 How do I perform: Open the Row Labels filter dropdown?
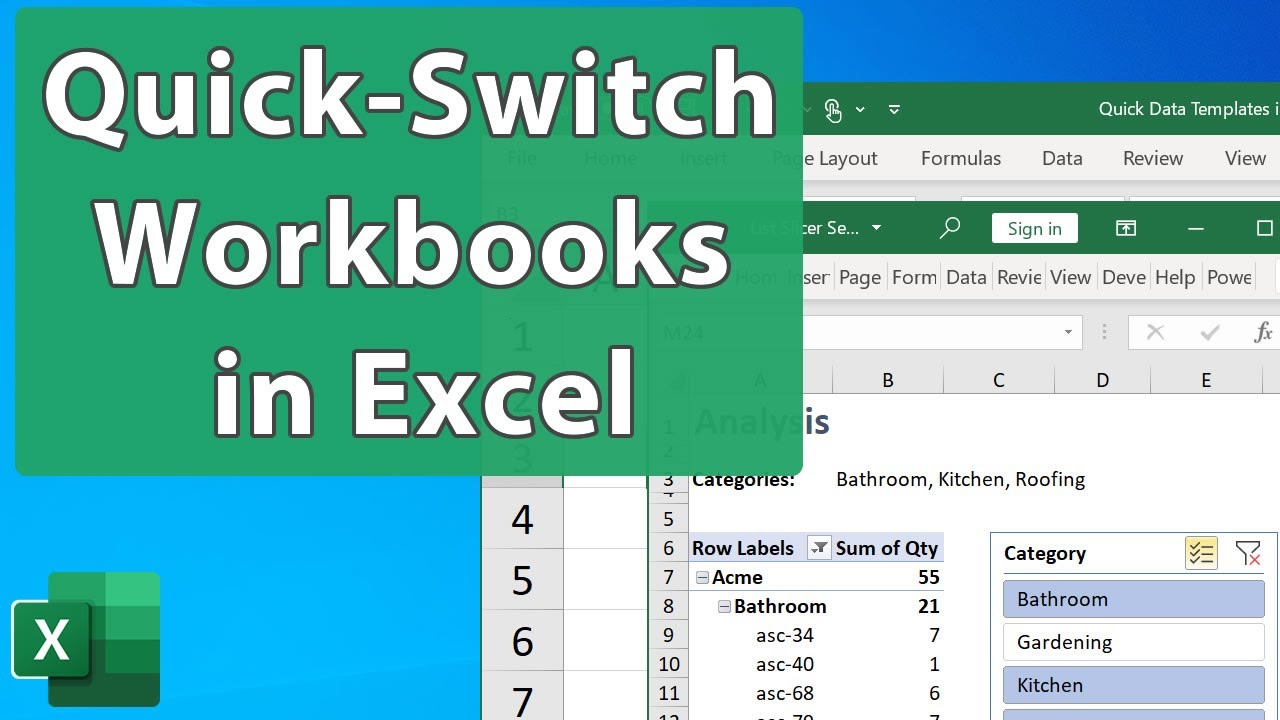click(818, 548)
